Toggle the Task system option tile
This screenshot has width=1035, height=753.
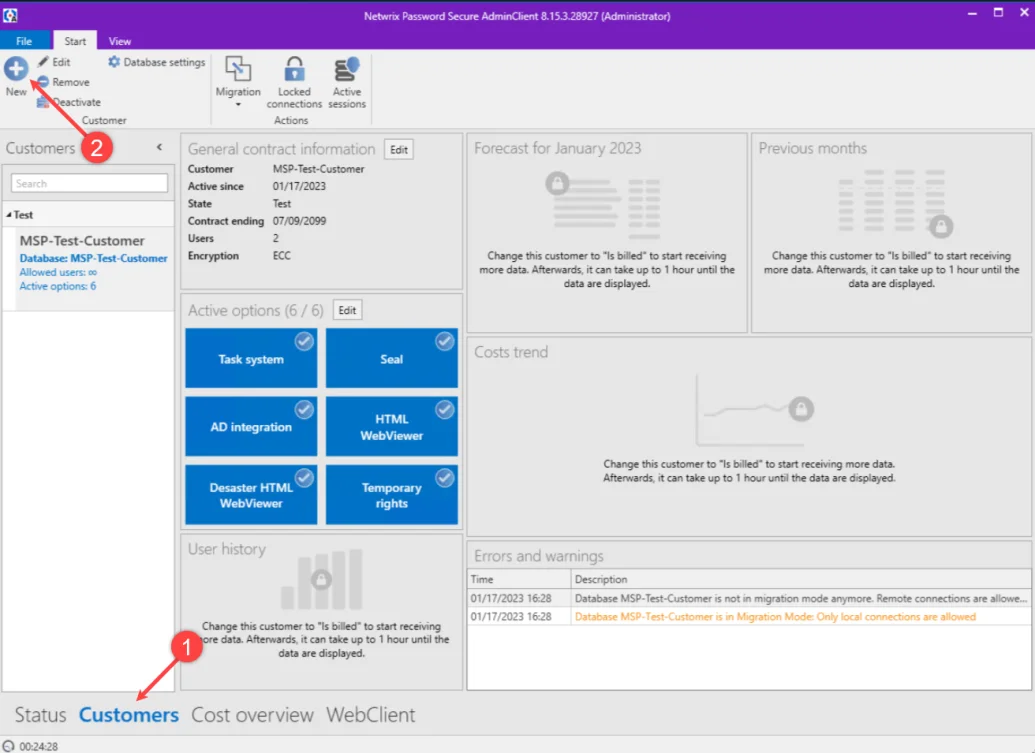coord(251,358)
